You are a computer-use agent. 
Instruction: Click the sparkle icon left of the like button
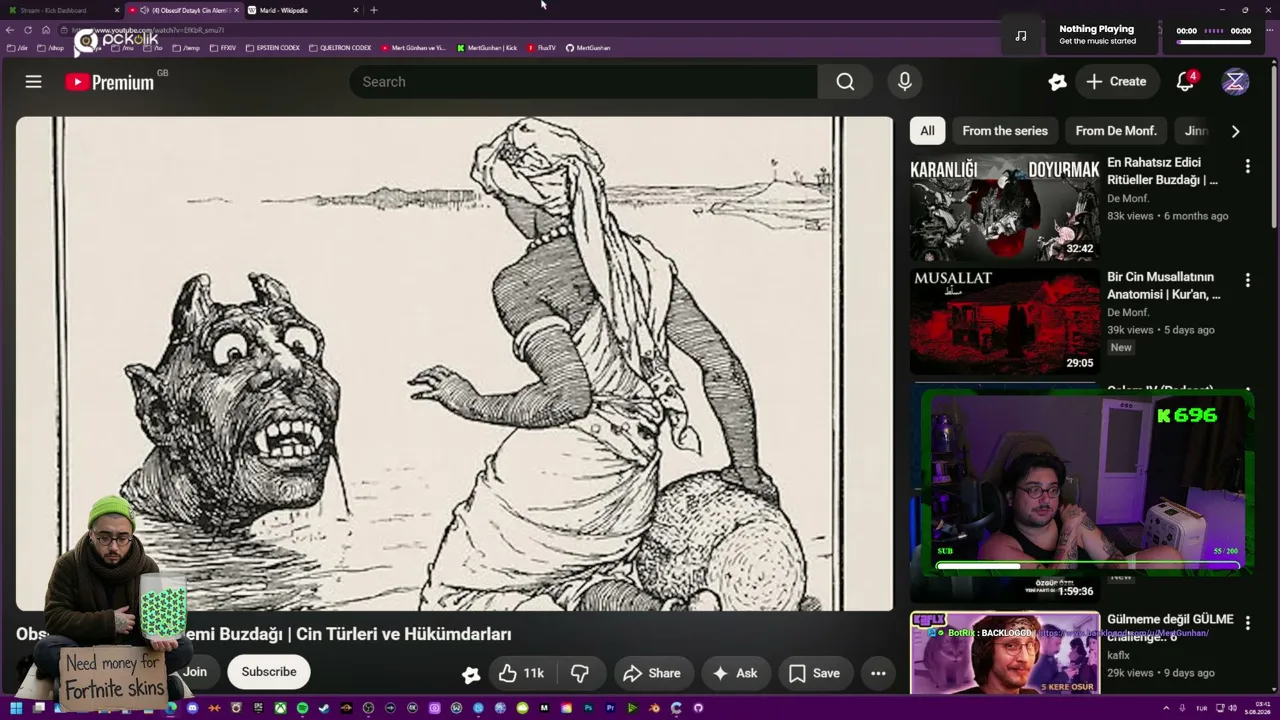471,674
